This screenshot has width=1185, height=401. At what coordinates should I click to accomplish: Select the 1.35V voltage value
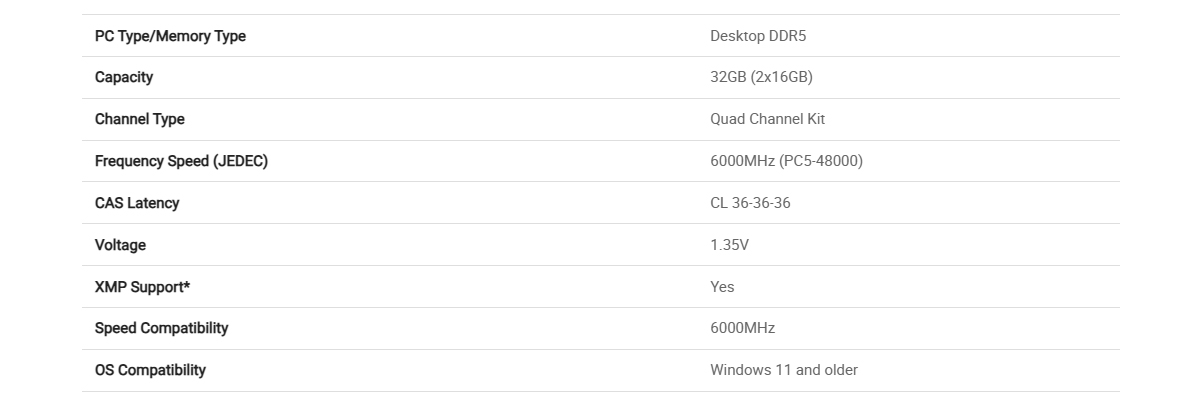click(x=729, y=245)
